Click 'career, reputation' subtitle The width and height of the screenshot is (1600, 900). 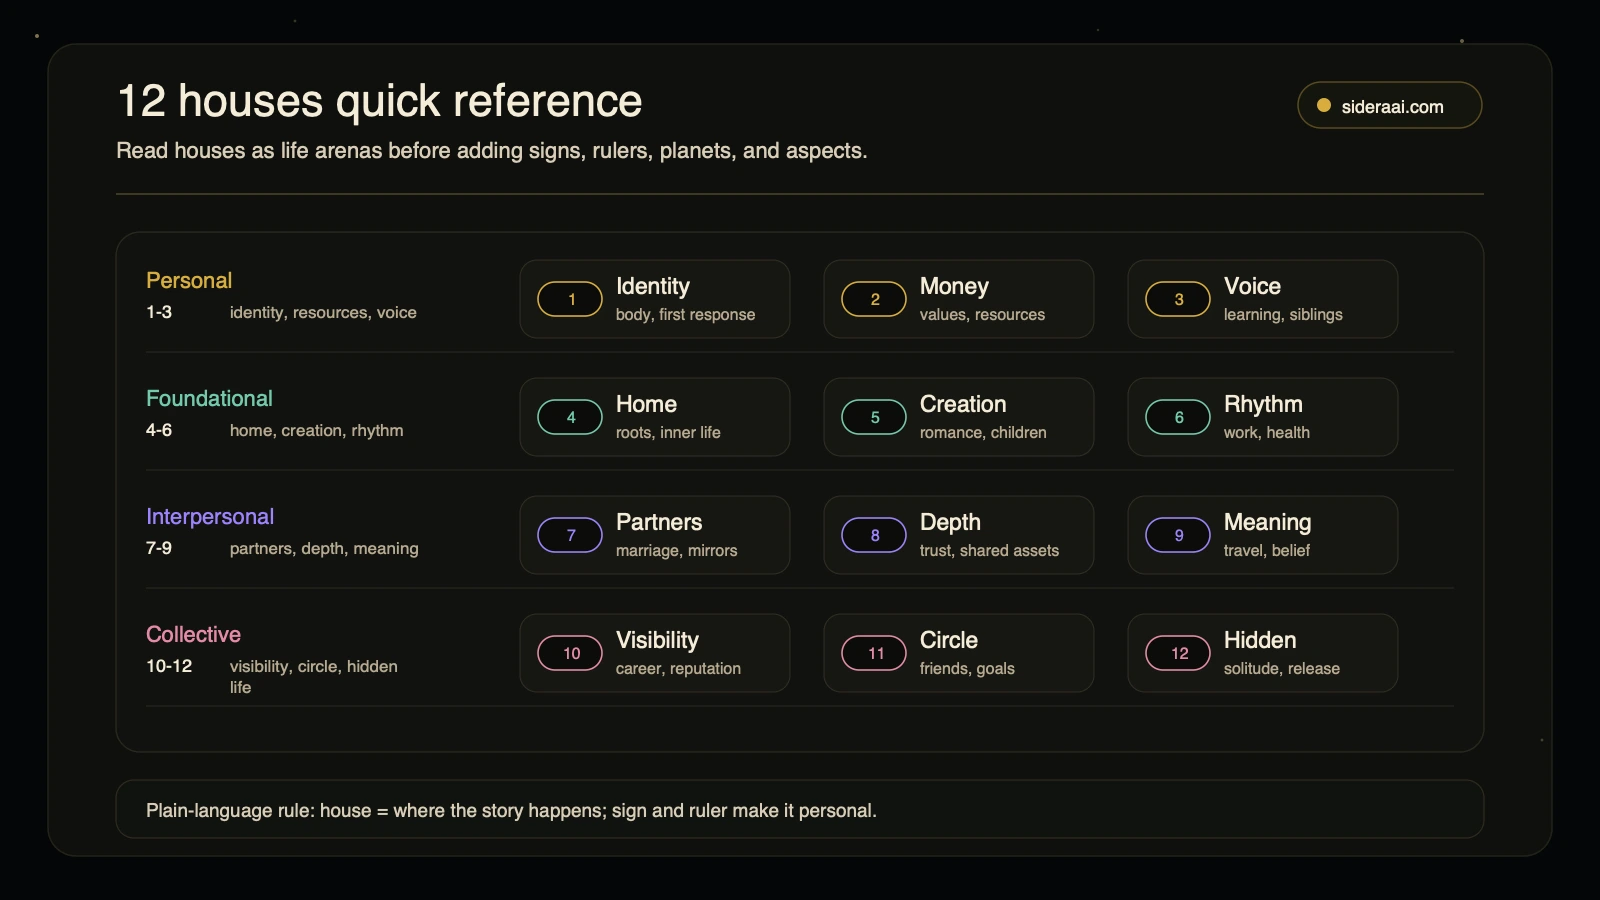click(x=678, y=668)
